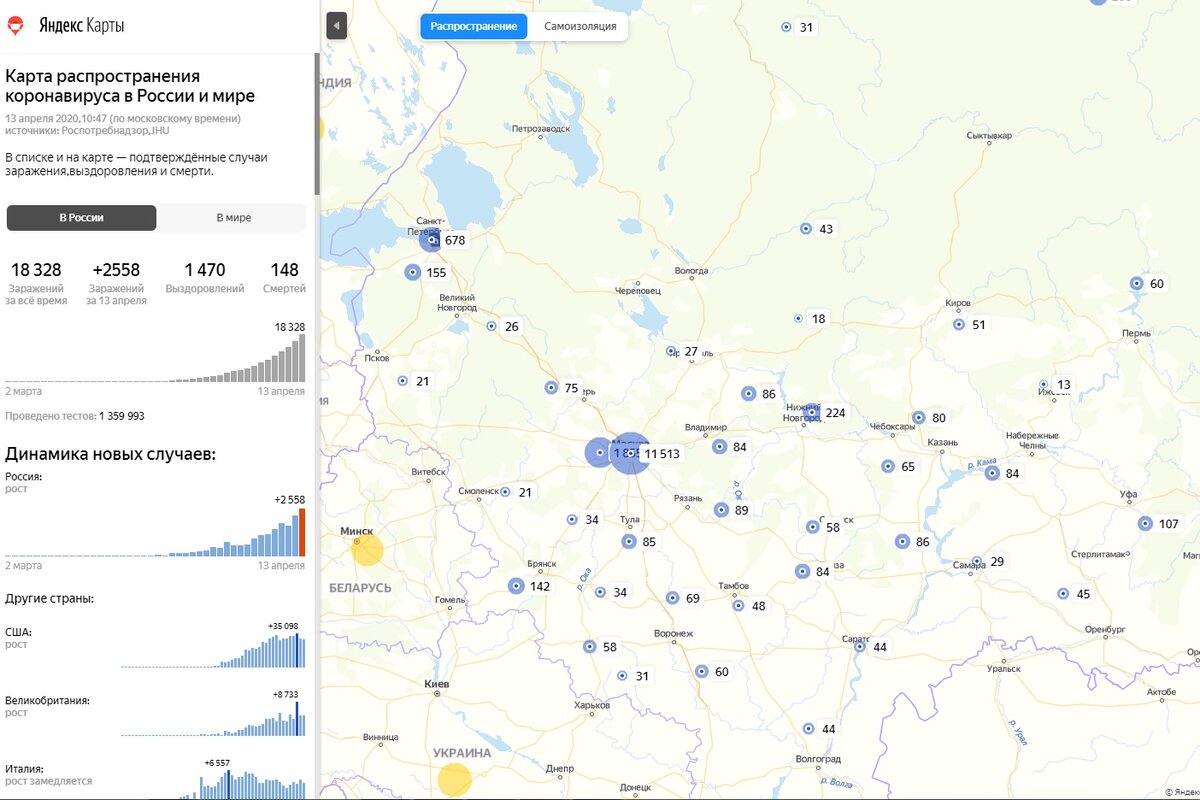Screen dimensions: 1200x800
Task: Click the Kirov marker showing 51
Action: (957, 323)
